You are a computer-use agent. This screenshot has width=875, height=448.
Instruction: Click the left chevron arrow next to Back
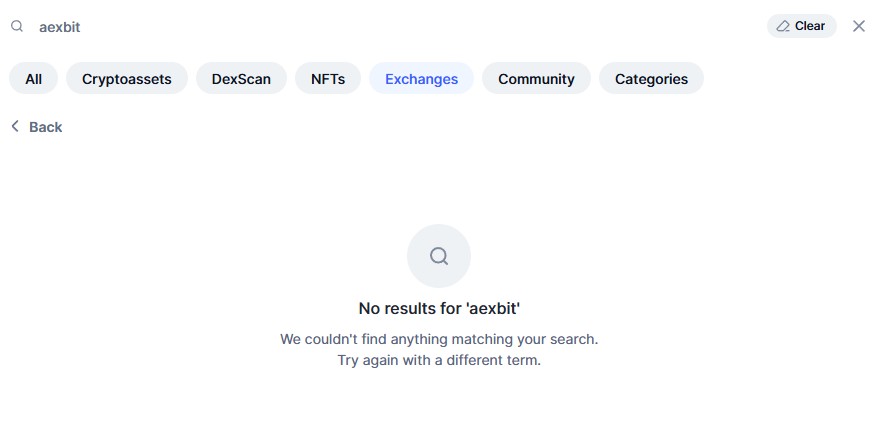click(15, 127)
